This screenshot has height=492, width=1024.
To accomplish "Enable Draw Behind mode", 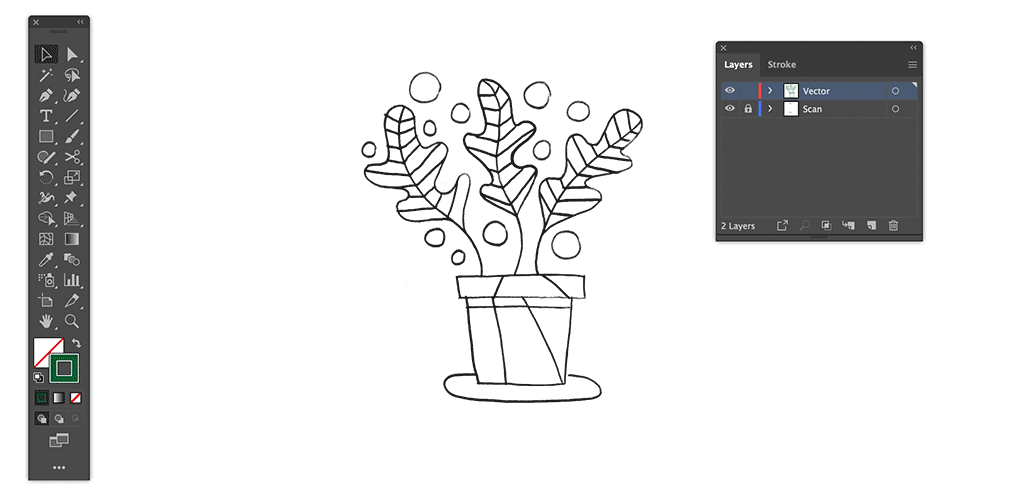I will tap(59, 419).
